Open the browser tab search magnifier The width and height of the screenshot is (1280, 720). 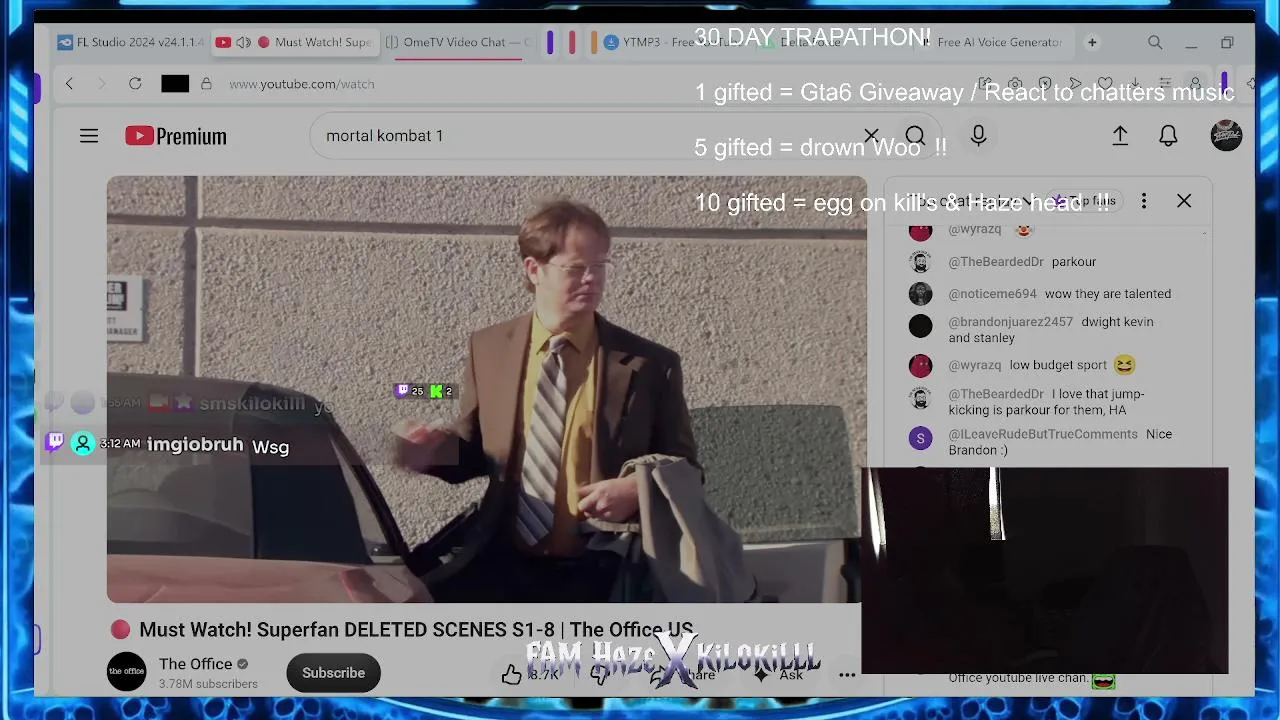1155,43
